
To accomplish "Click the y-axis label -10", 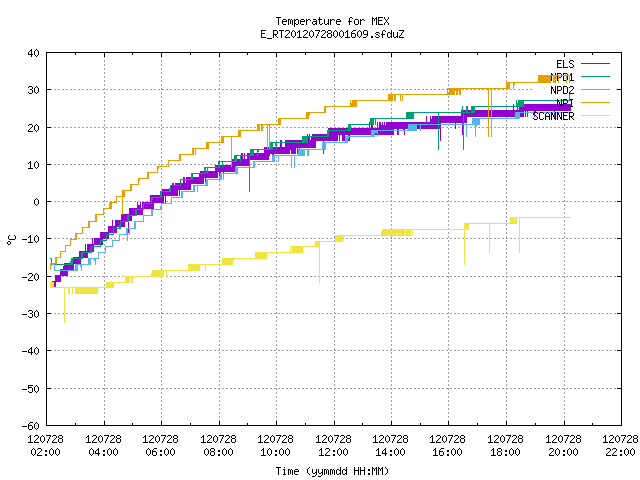I will click(x=31, y=239).
